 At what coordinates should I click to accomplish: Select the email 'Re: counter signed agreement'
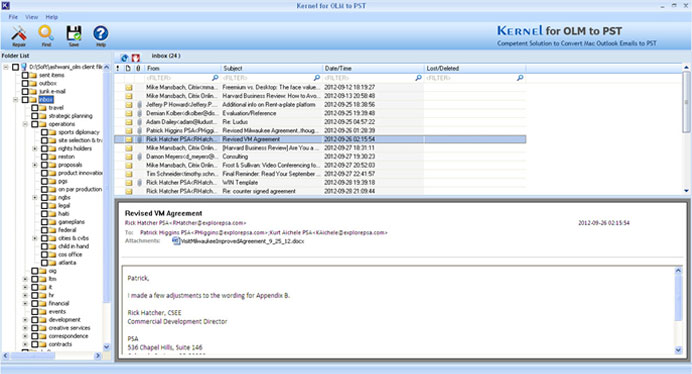pos(320,191)
